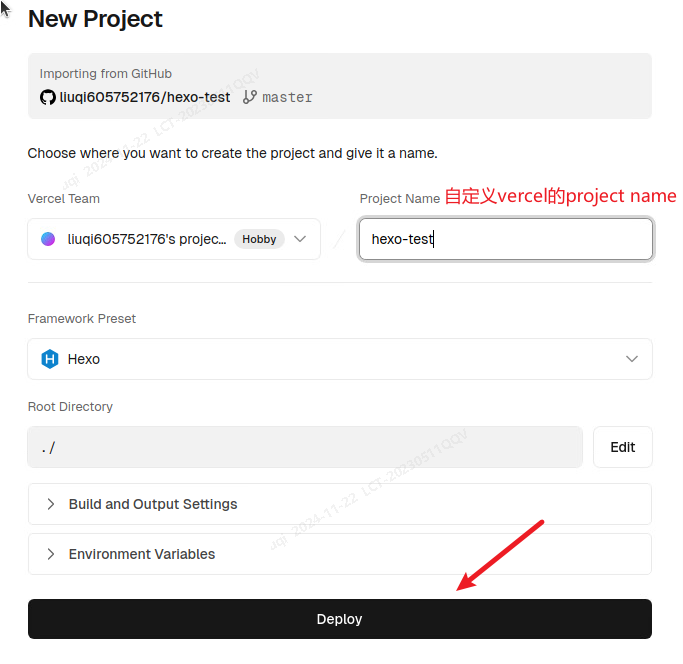Click the Hobby plan badge

pos(259,239)
